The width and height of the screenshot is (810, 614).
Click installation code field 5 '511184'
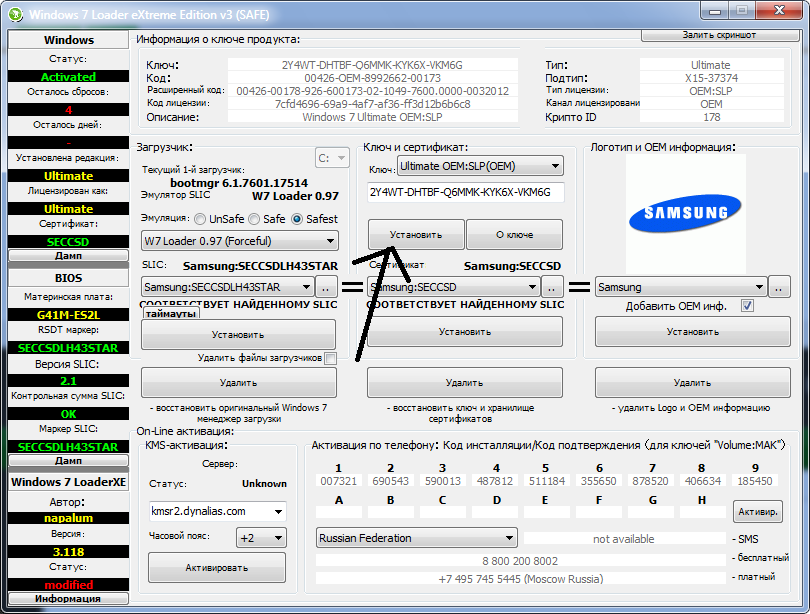tap(547, 481)
